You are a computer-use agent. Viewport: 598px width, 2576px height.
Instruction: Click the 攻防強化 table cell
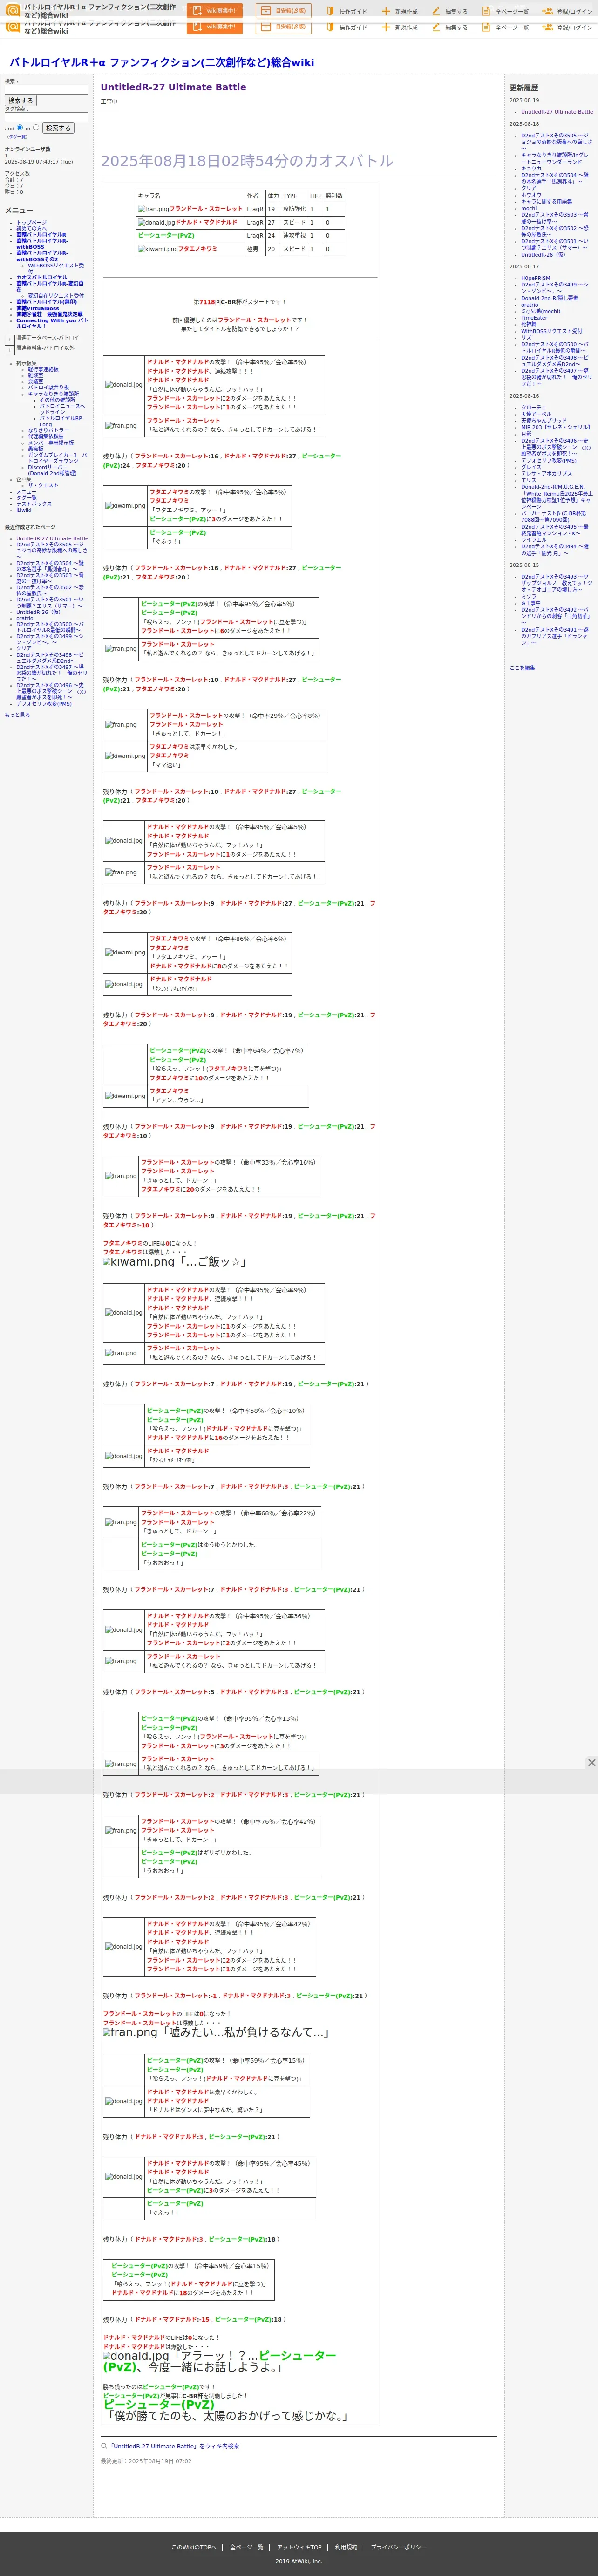pos(294,209)
